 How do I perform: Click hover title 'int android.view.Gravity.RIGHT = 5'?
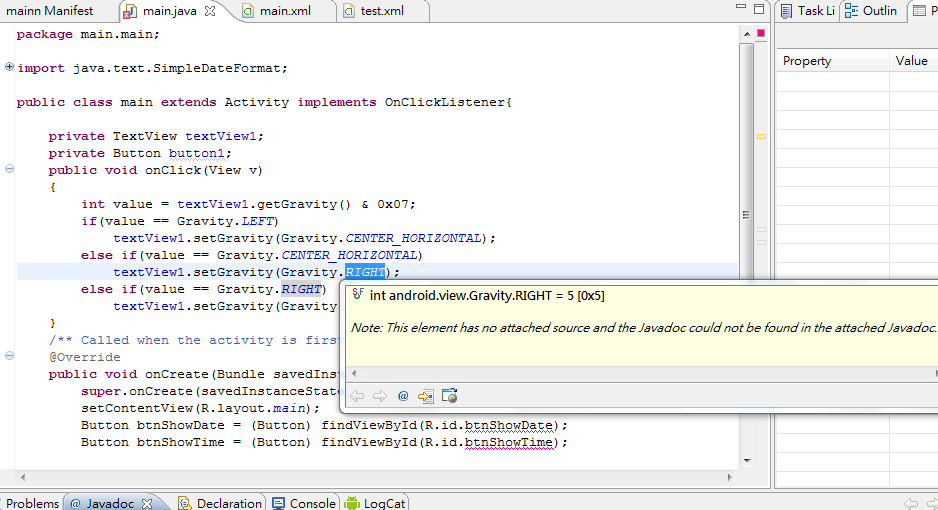pos(487,296)
